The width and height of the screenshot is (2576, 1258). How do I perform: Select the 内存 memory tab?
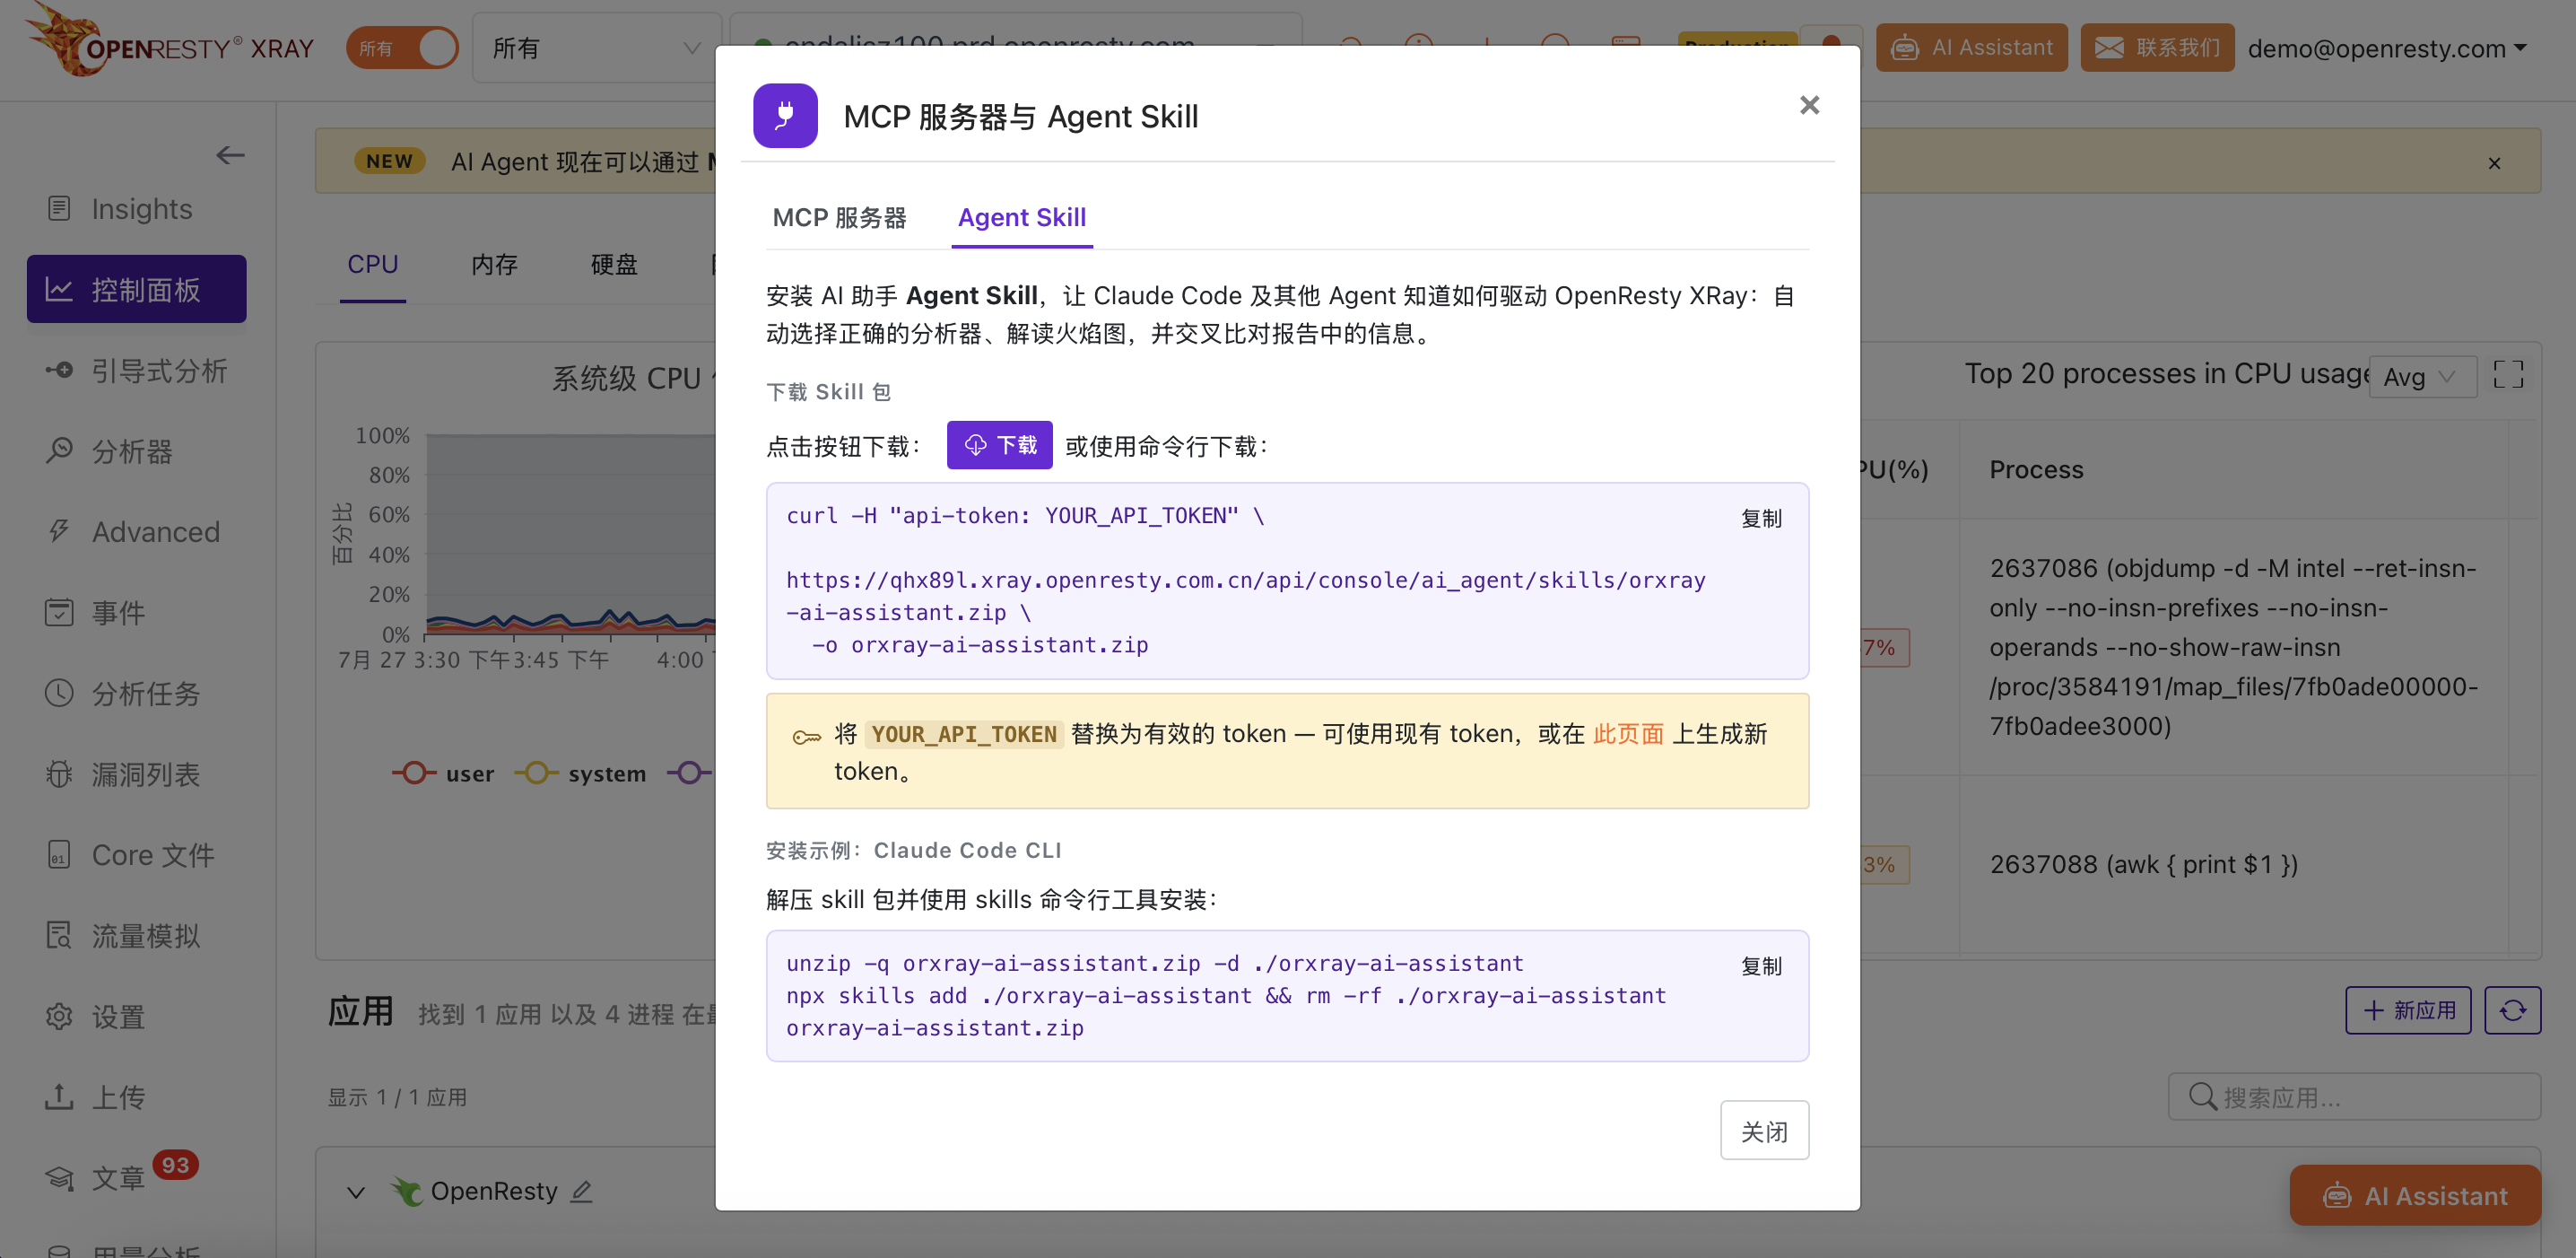[x=495, y=264]
